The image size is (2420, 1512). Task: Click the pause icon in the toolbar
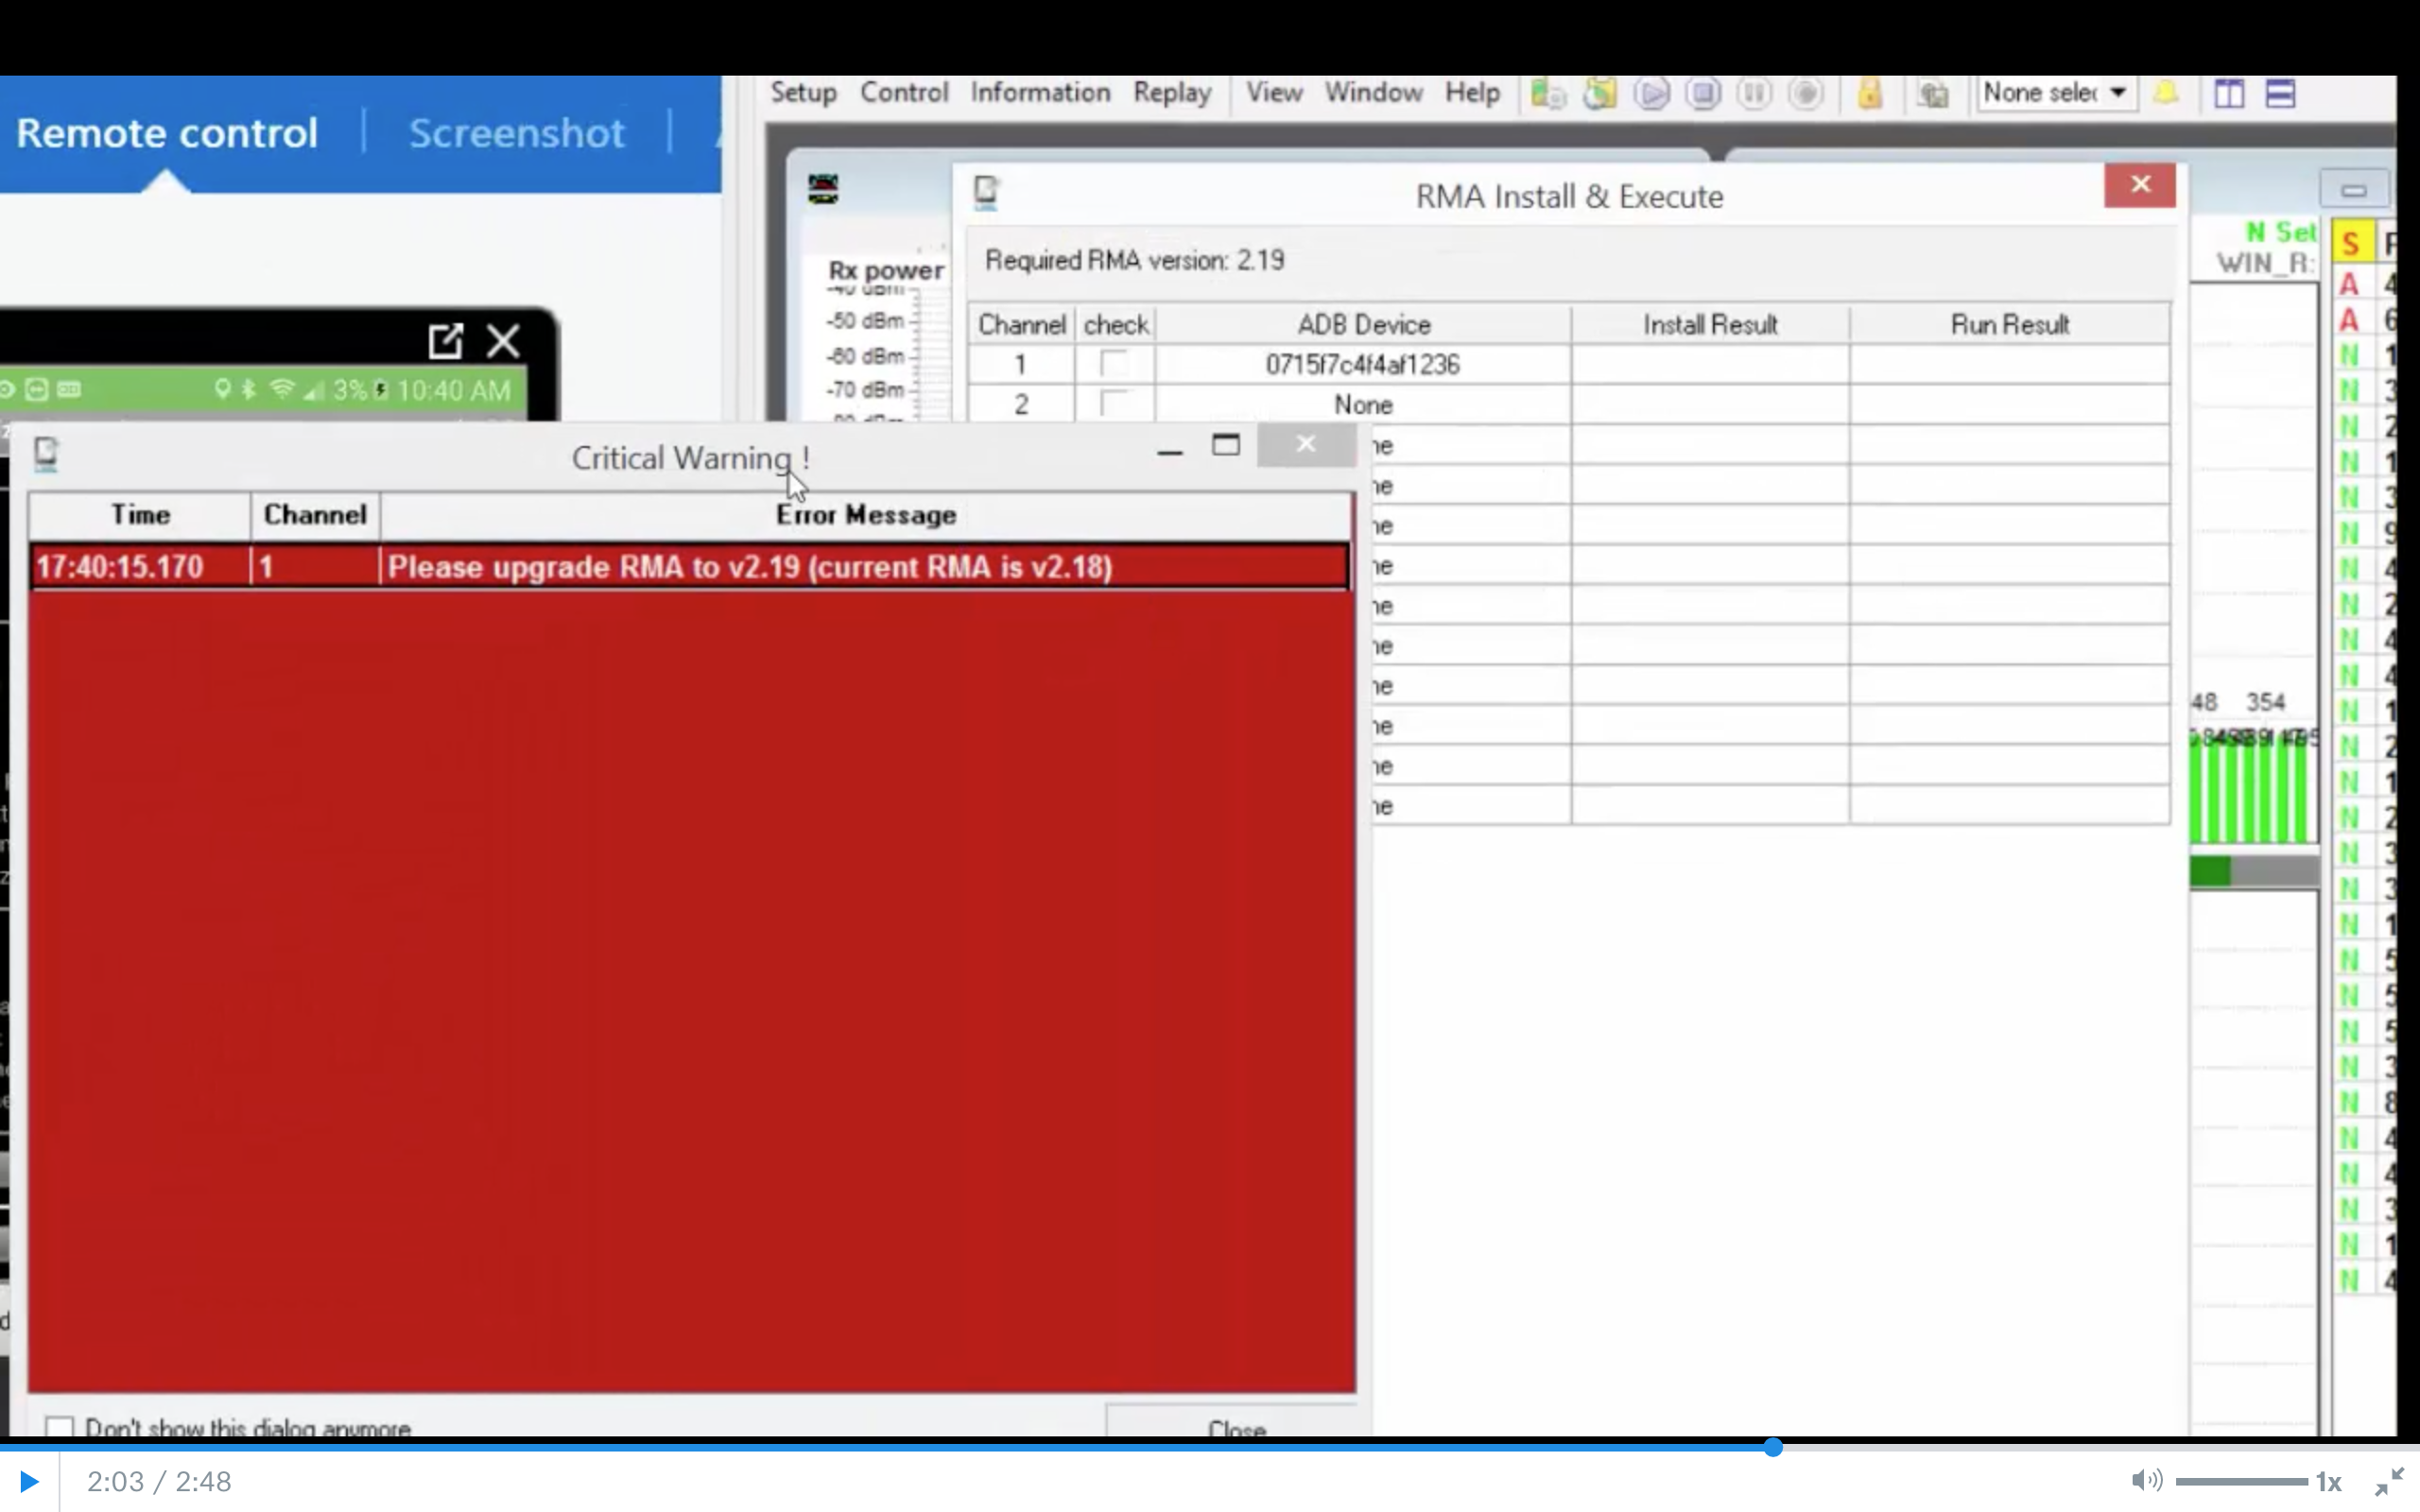(1754, 94)
